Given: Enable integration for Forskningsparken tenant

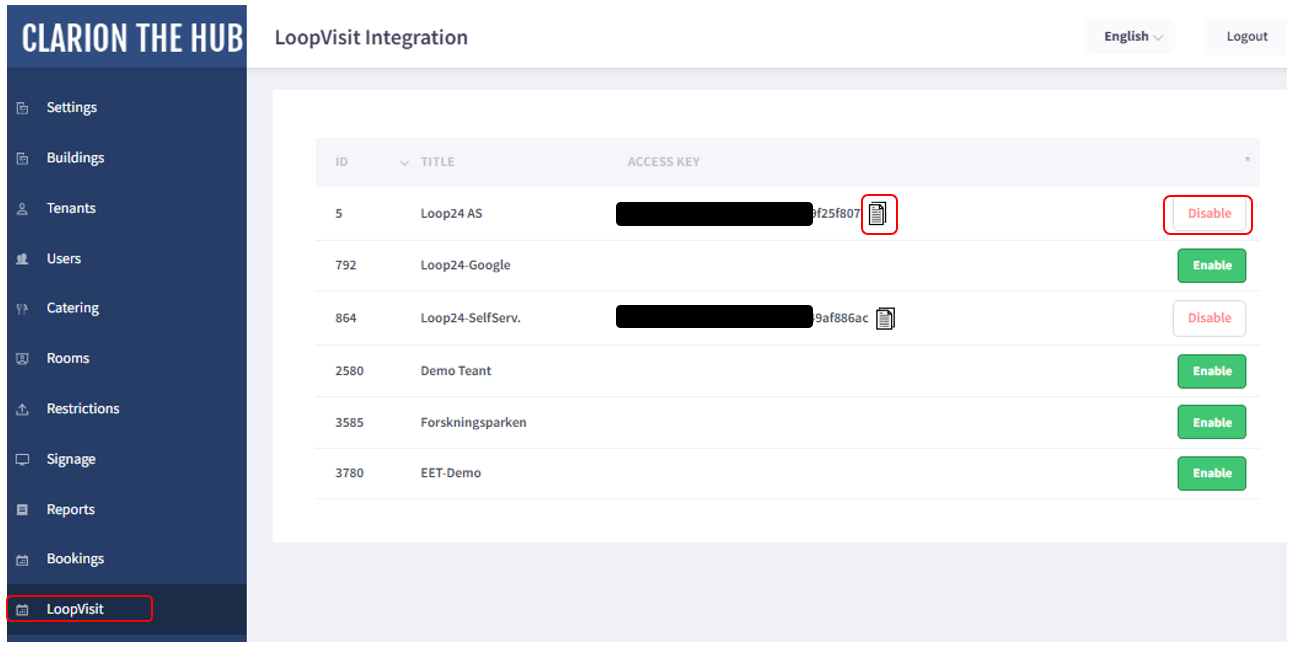Looking at the screenshot, I should (x=1211, y=422).
